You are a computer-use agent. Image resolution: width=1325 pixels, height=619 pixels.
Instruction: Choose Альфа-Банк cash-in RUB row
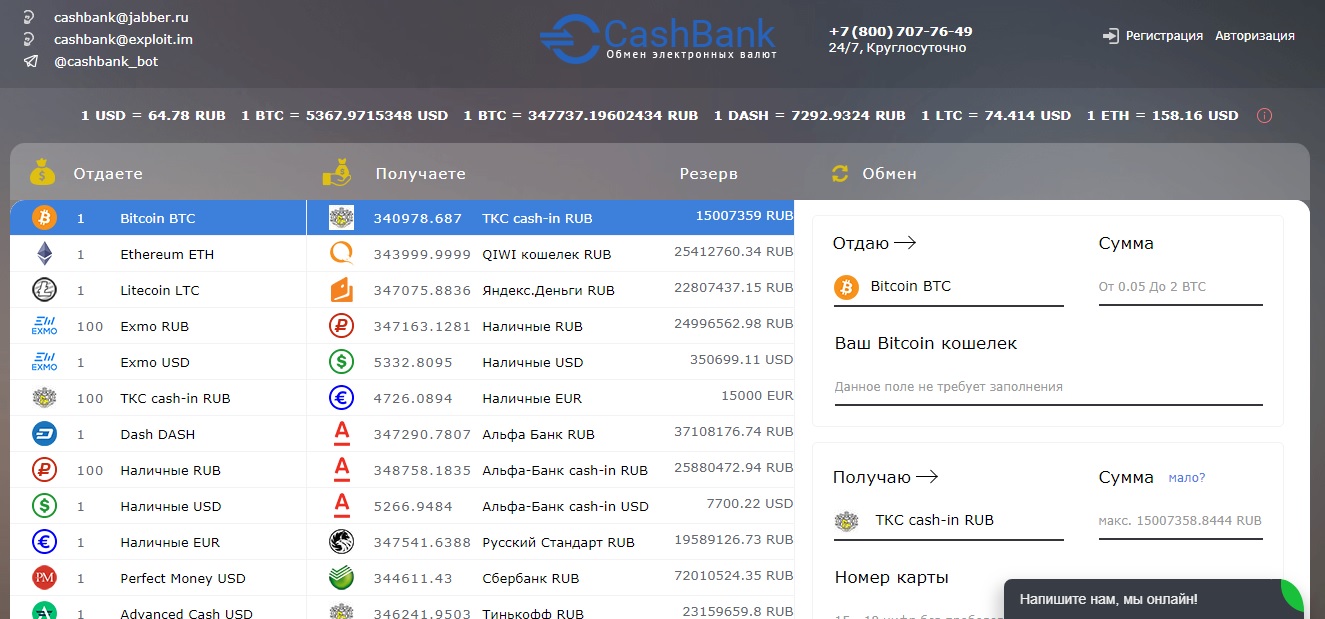[x=551, y=470]
